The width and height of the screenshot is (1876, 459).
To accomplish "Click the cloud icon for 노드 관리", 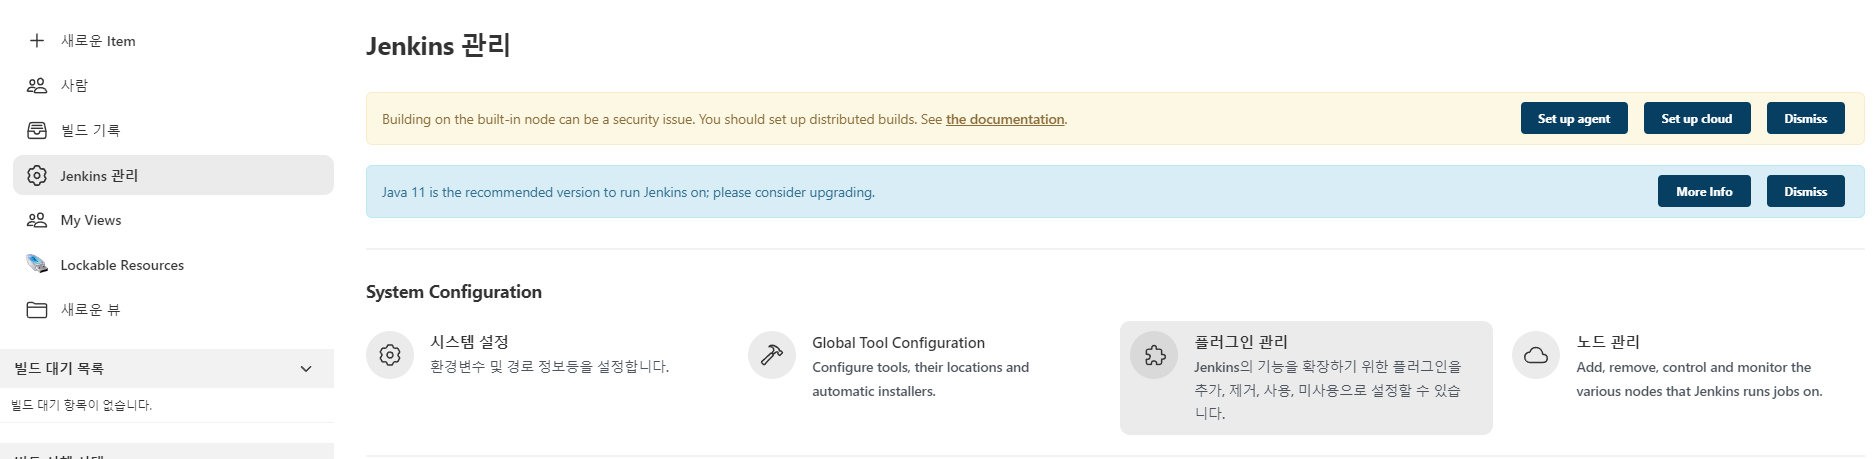I will (x=1536, y=355).
